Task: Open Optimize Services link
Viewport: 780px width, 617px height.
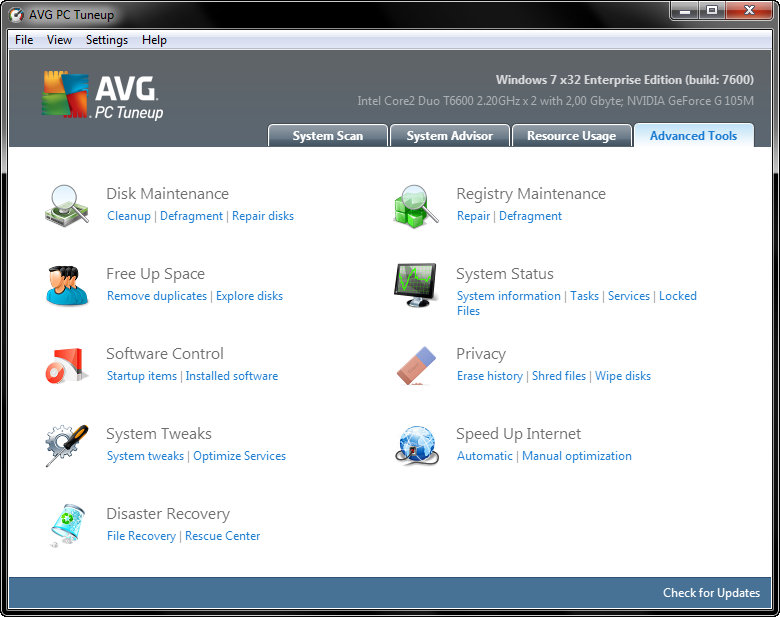Action: tap(240, 456)
